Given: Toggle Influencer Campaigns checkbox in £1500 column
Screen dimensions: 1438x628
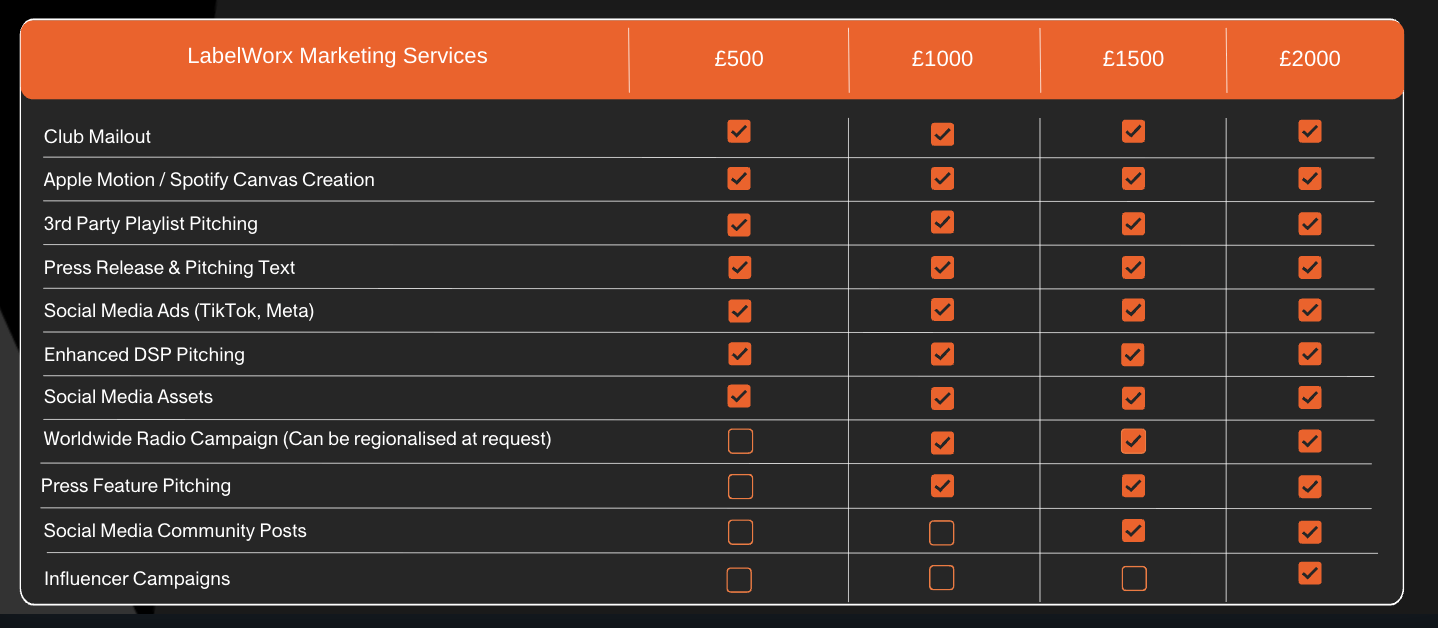Looking at the screenshot, I should point(1134,578).
